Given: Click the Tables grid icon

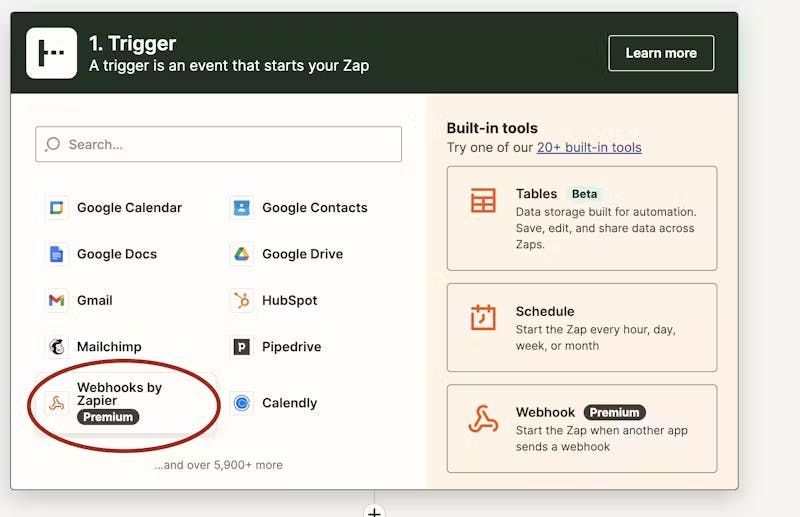Looking at the screenshot, I should pyautogui.click(x=483, y=200).
